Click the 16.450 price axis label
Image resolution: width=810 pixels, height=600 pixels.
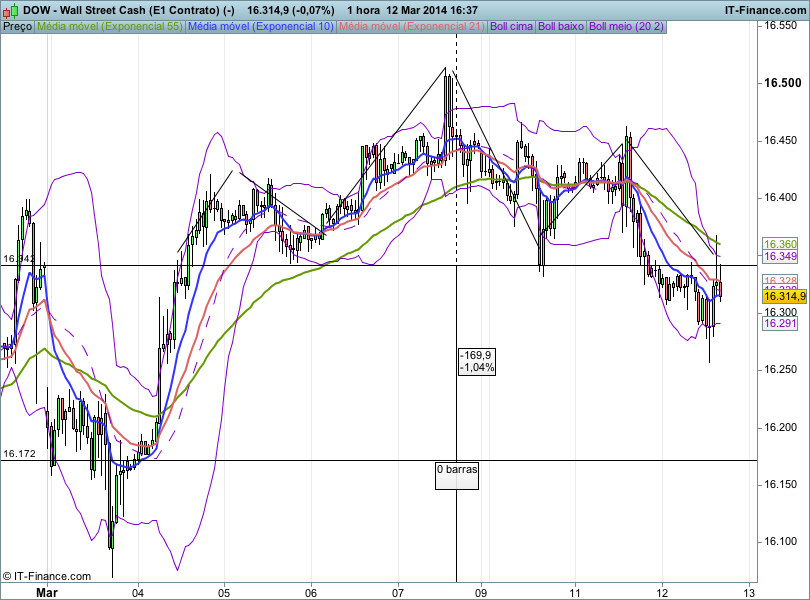coord(781,141)
